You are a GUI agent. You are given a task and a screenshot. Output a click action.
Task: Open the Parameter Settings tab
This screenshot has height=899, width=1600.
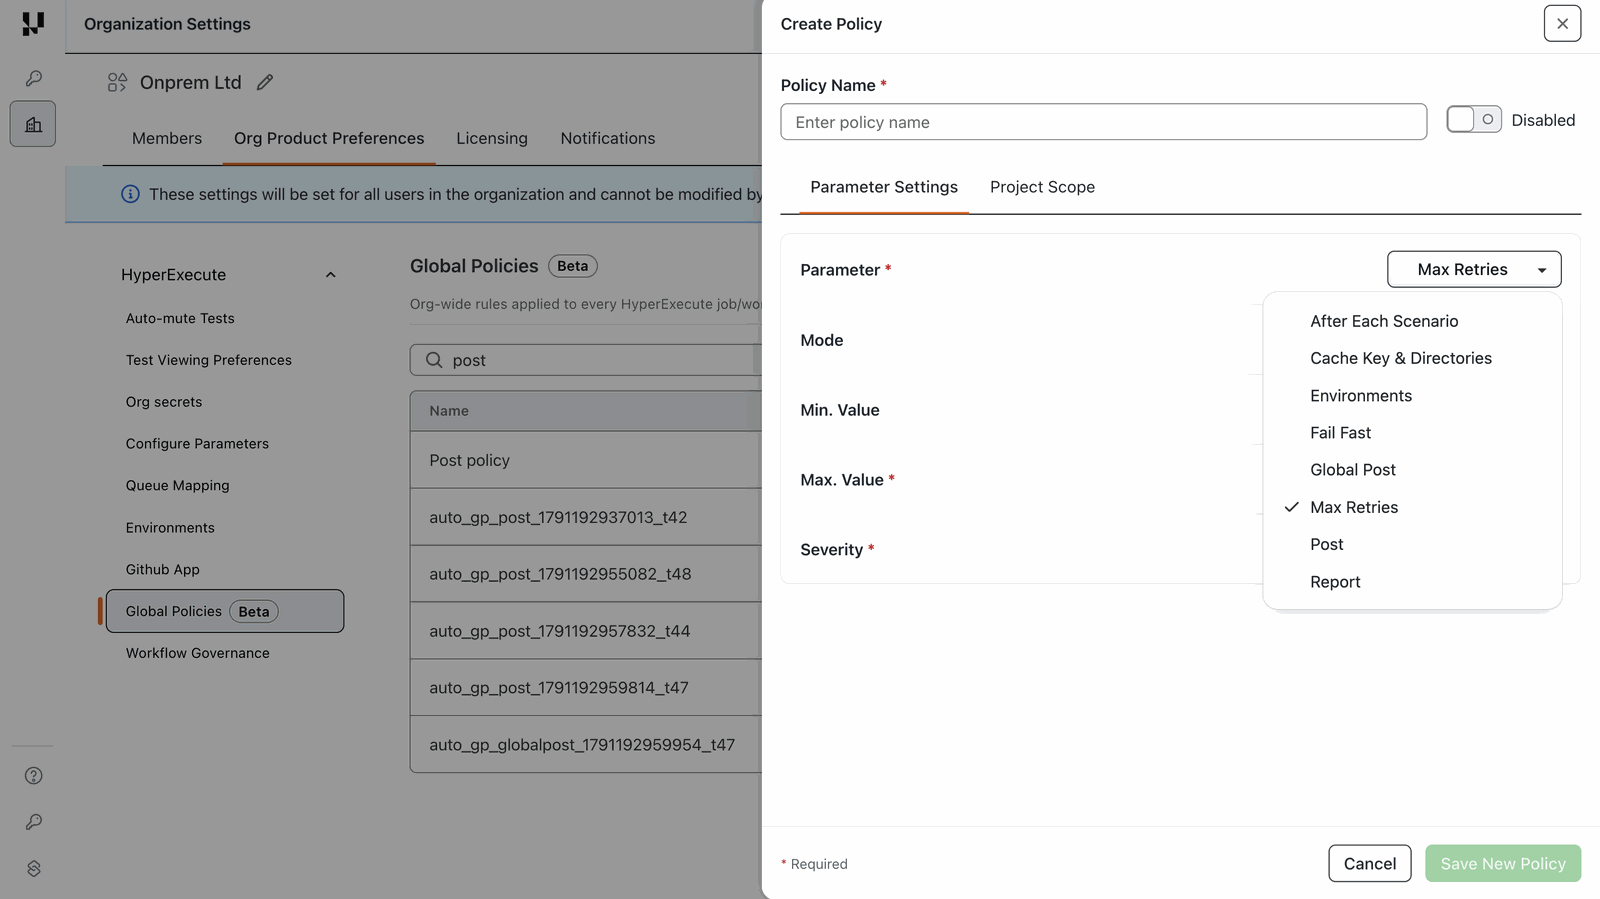[884, 187]
